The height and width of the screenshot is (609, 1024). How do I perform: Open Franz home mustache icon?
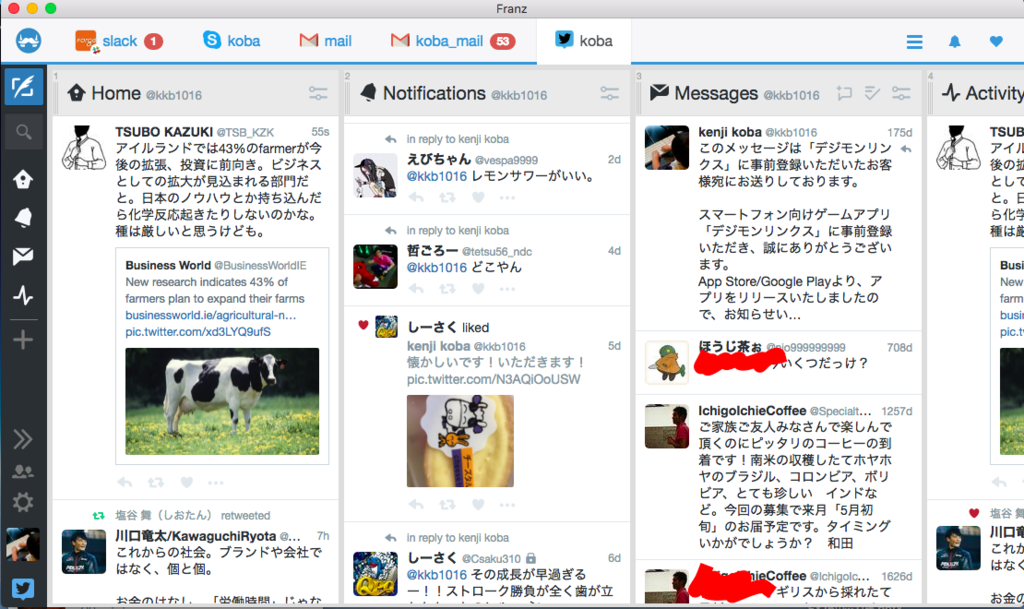[28, 40]
